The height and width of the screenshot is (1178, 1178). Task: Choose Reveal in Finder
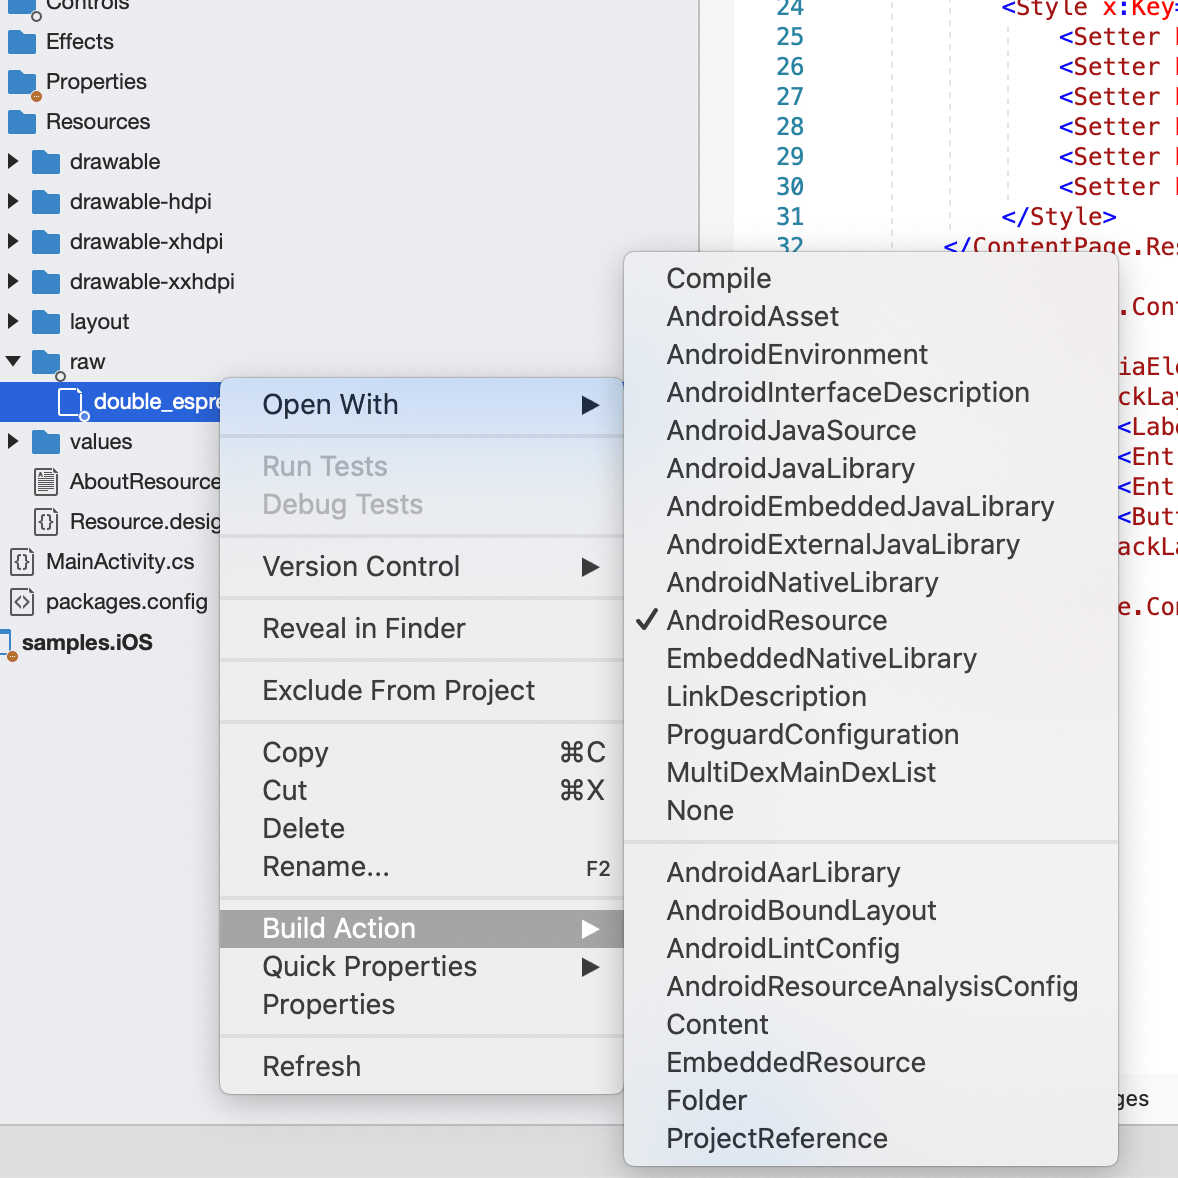pos(364,629)
